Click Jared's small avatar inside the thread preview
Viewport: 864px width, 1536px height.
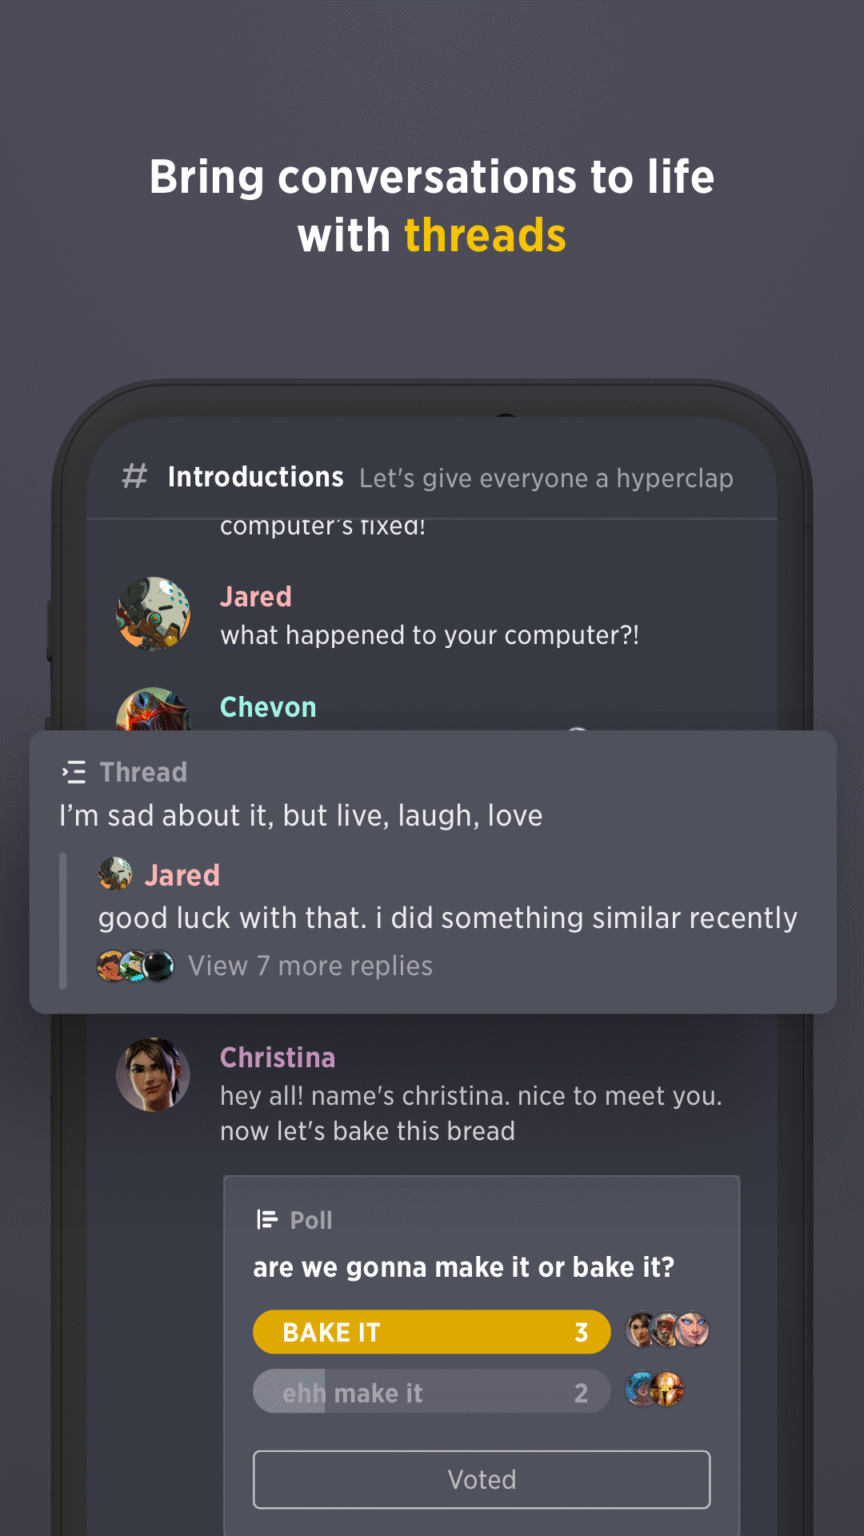tap(115, 873)
